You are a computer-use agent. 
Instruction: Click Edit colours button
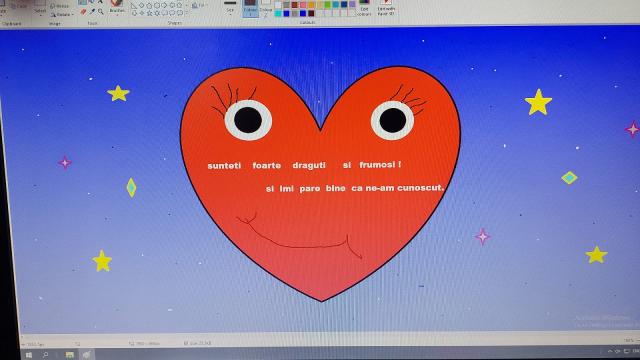(x=364, y=8)
